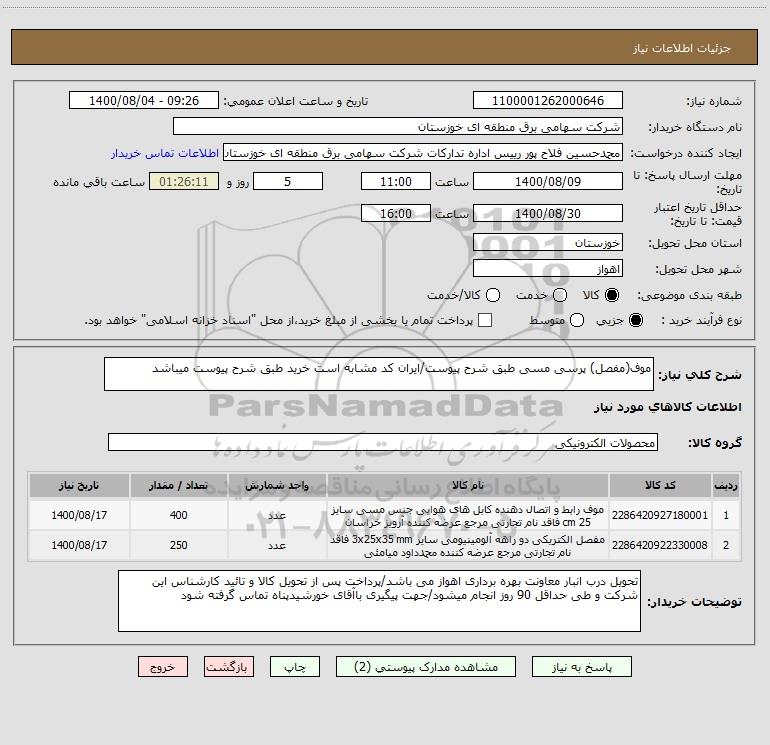Viewport: 770px width, 745px height.
Task: Select the خدمت radio button
Action: tap(560, 295)
